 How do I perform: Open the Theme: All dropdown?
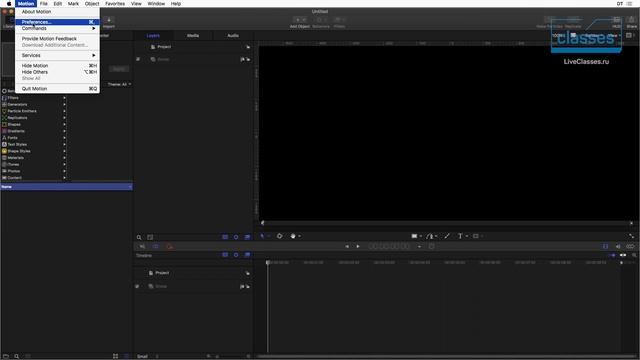119,84
